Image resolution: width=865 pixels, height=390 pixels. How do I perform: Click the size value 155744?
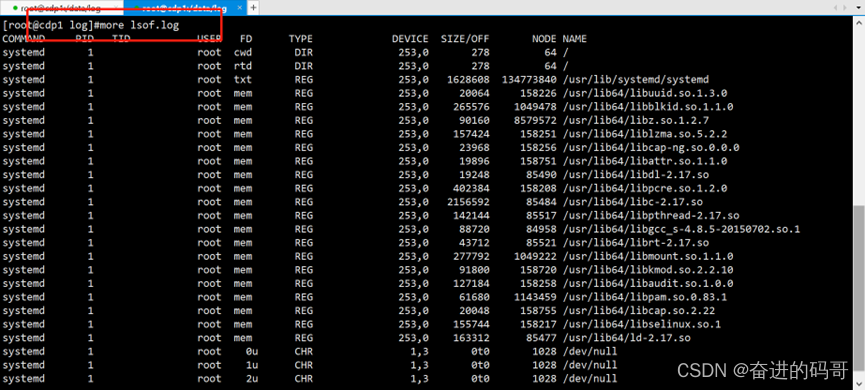pyautogui.click(x=471, y=324)
